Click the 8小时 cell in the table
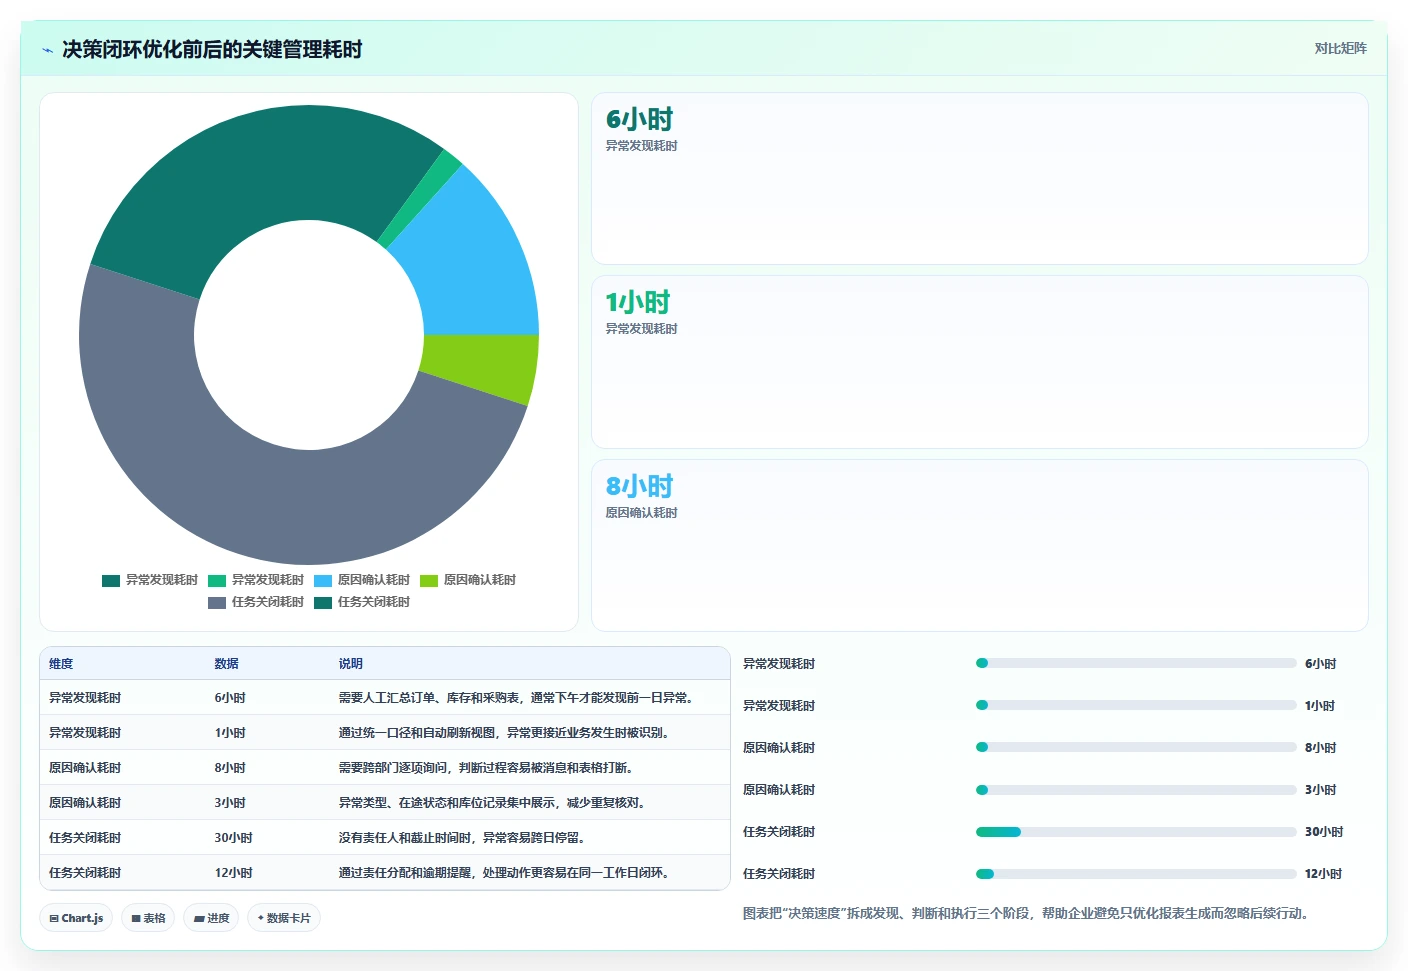The image size is (1408, 971). click(x=230, y=768)
